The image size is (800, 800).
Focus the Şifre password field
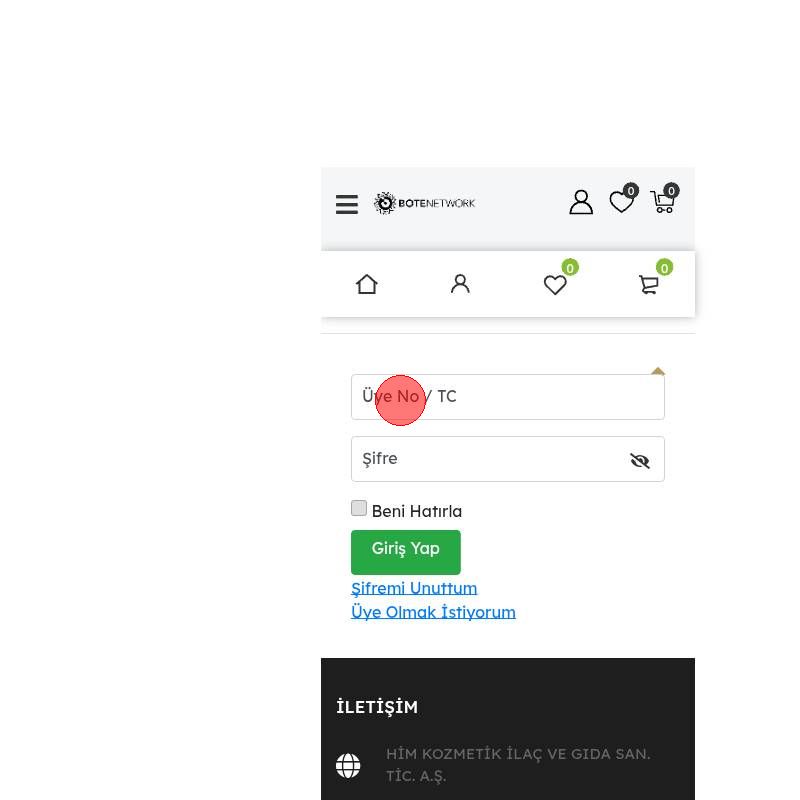[x=508, y=459]
